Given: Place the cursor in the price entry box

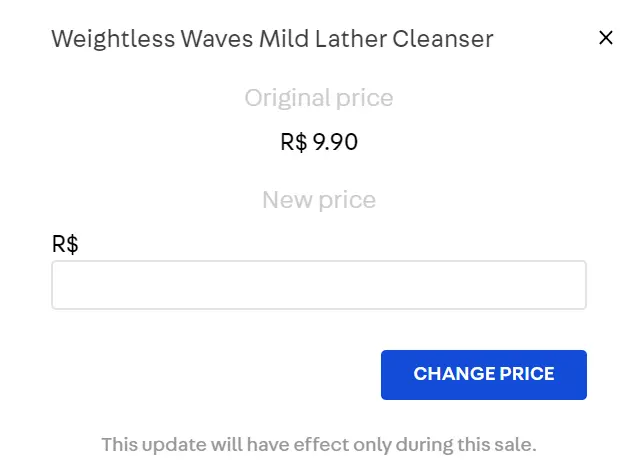Looking at the screenshot, I should point(318,285).
